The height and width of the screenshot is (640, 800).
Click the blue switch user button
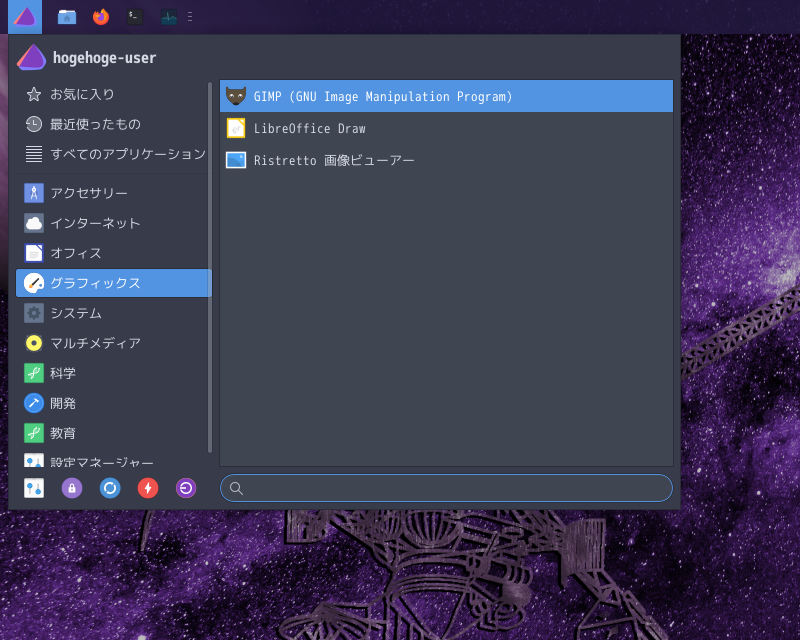pyautogui.click(x=110, y=488)
